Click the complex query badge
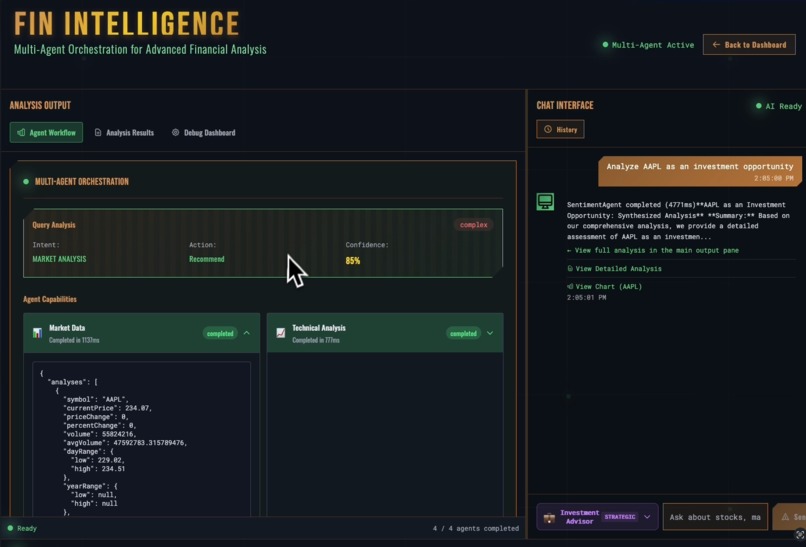Viewport: 806px width, 547px height. 473,225
